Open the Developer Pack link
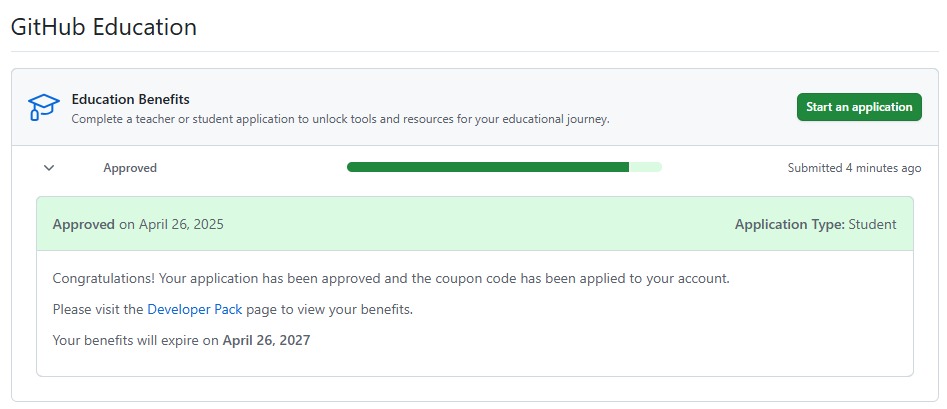The height and width of the screenshot is (409, 947). click(x=194, y=310)
